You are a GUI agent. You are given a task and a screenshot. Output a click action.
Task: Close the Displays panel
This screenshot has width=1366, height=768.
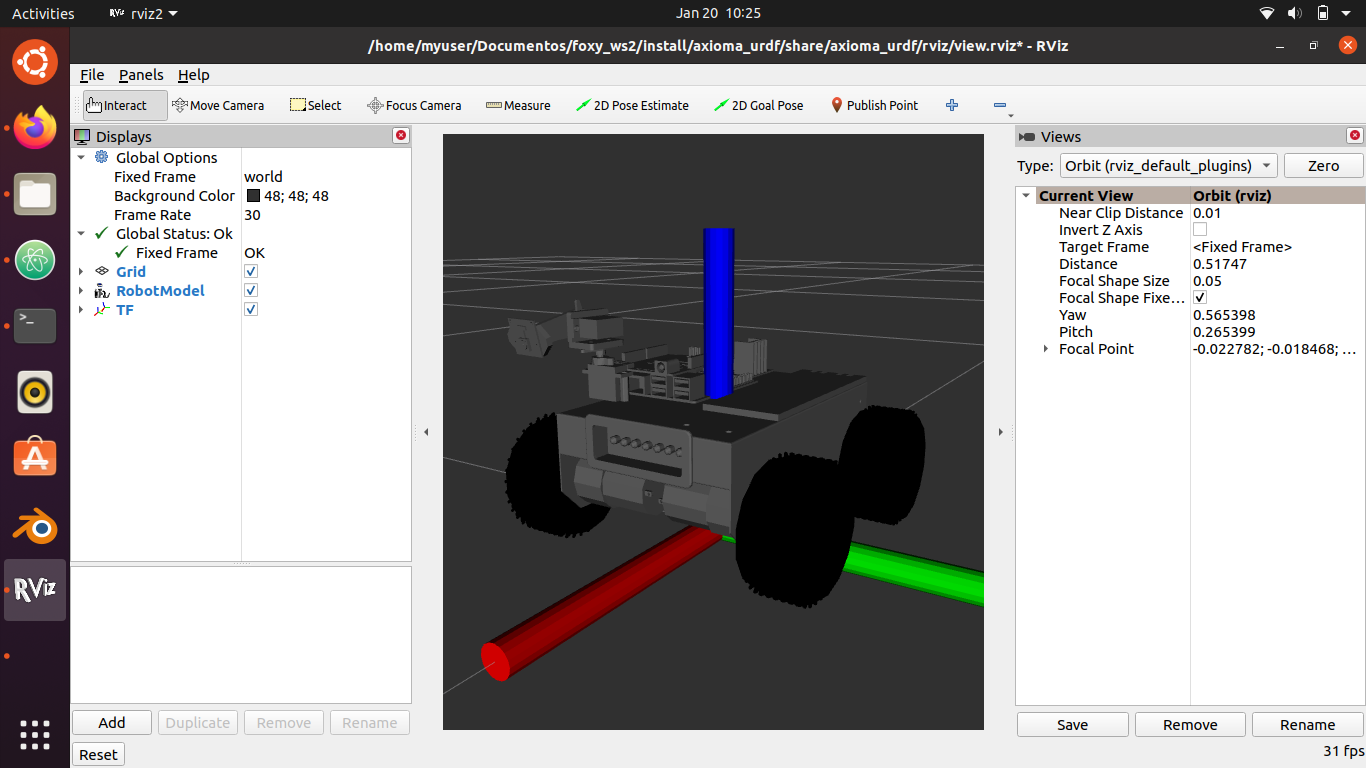click(x=401, y=136)
